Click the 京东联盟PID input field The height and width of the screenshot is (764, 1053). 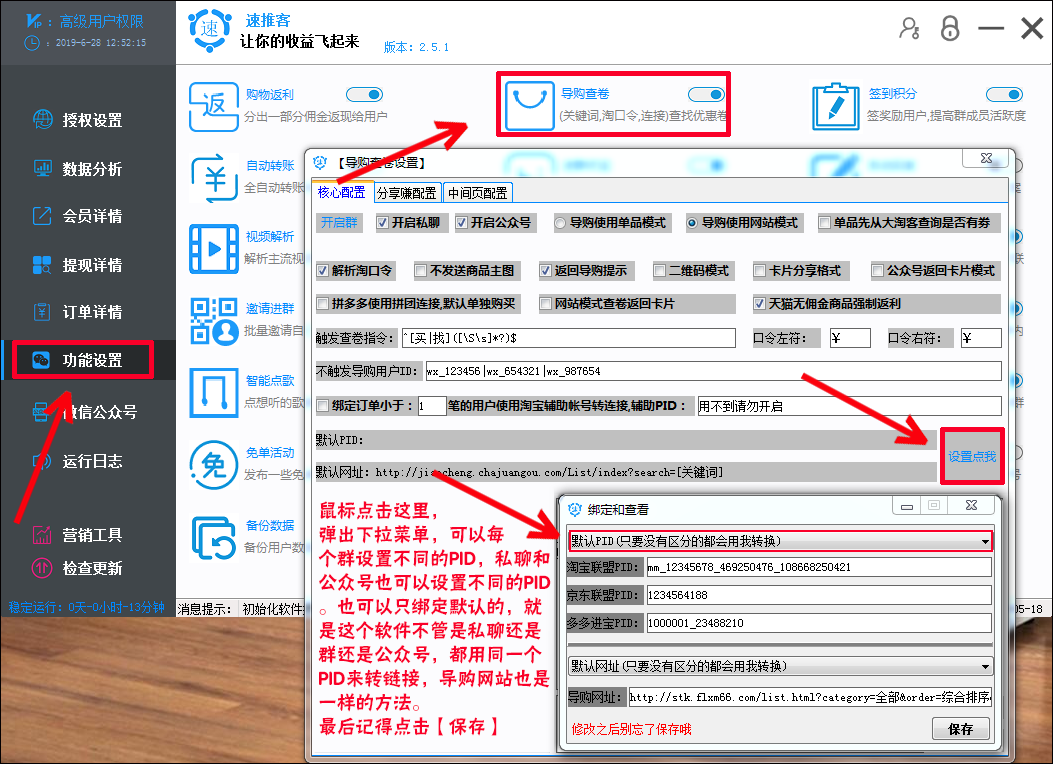point(819,595)
